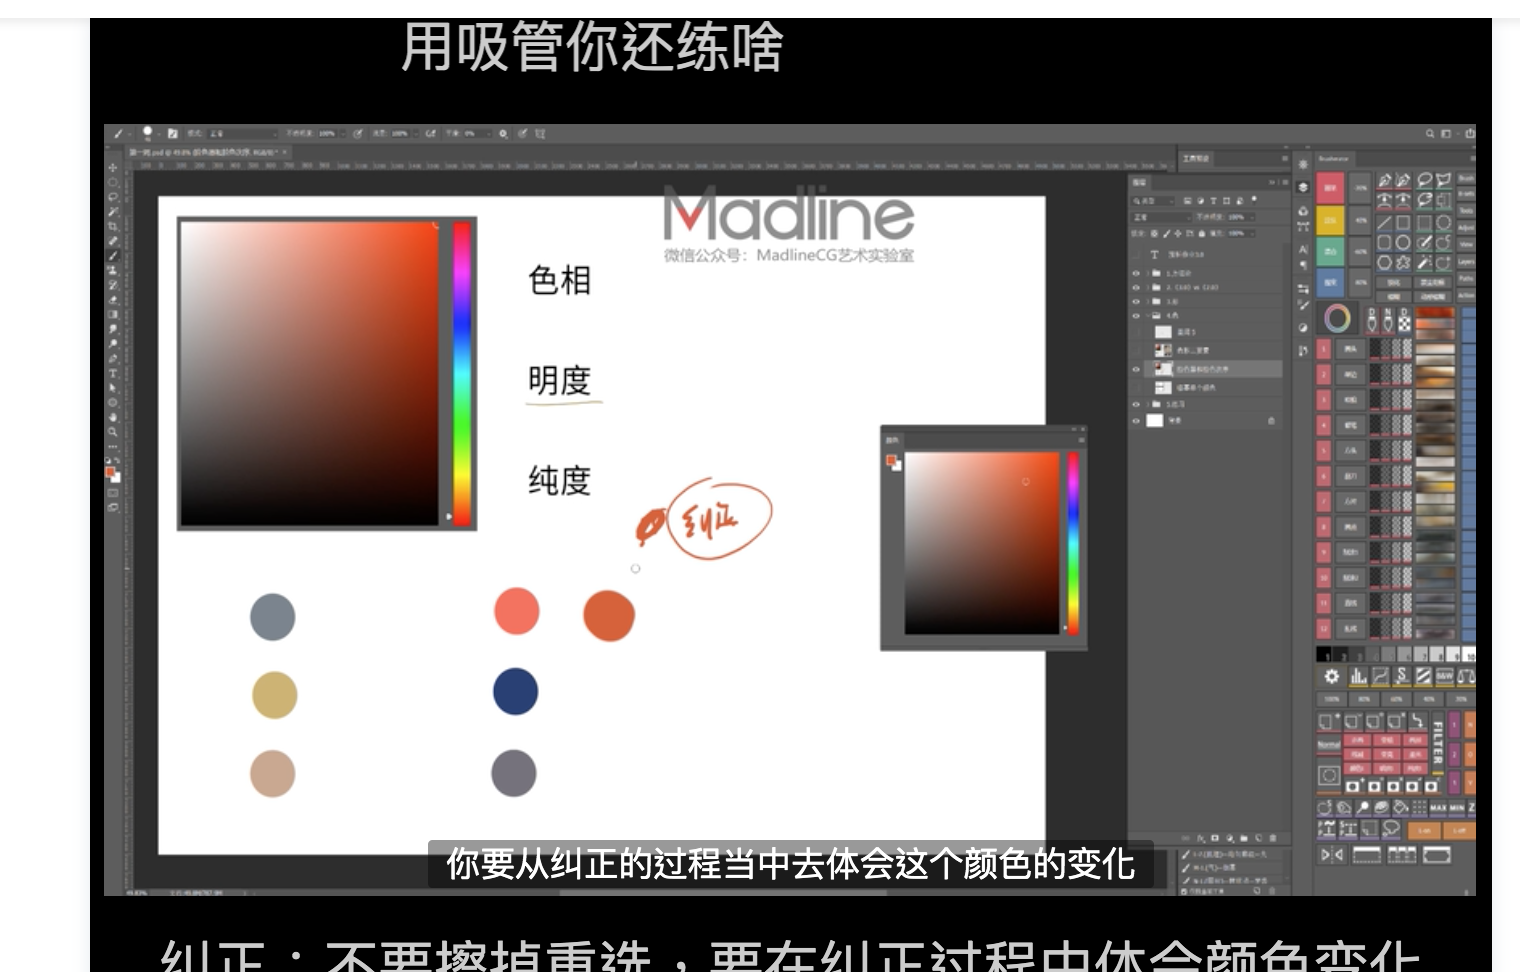Expand layer group numbered 2

[1147, 287]
